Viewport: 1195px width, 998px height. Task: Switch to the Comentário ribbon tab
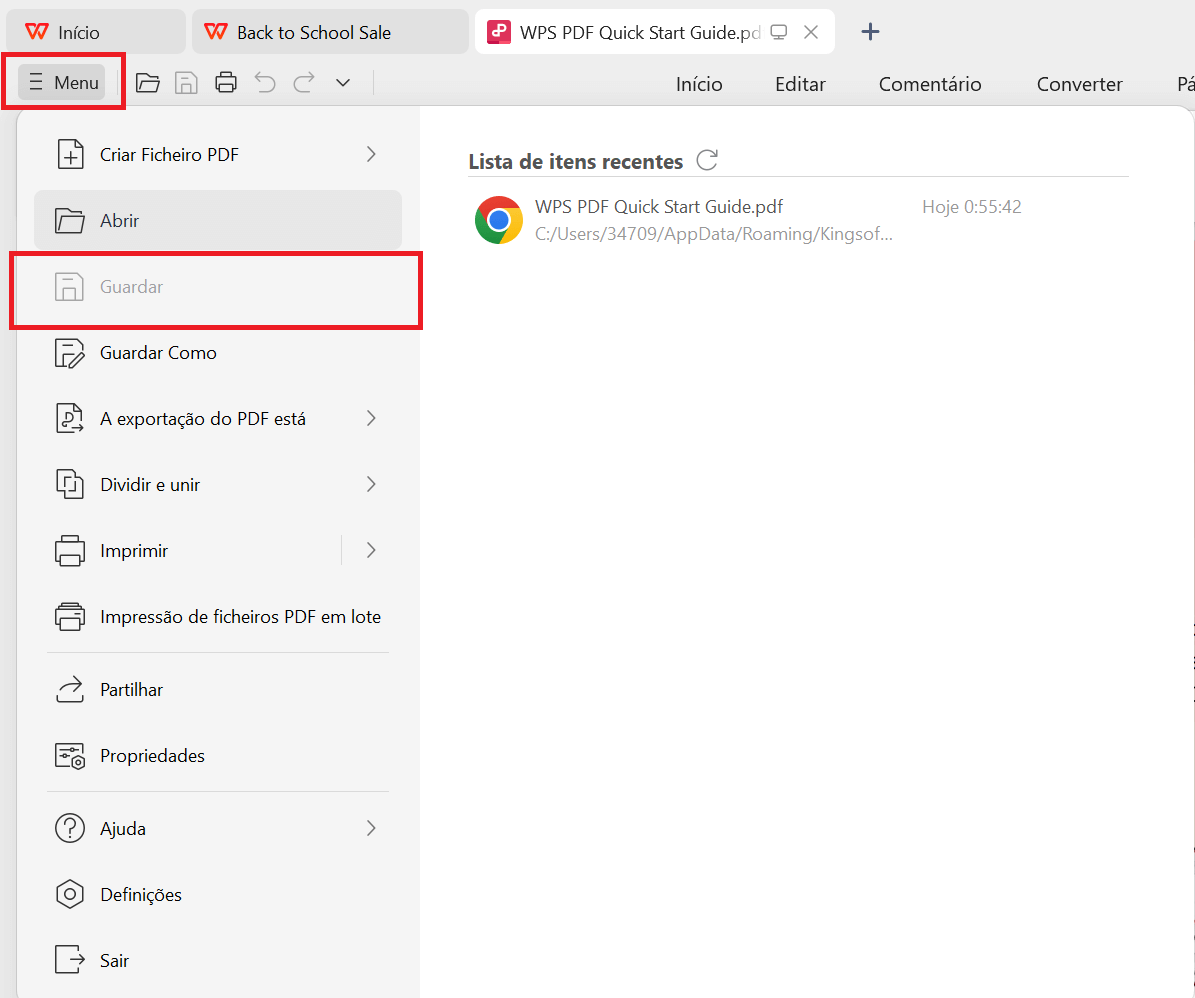pos(930,84)
